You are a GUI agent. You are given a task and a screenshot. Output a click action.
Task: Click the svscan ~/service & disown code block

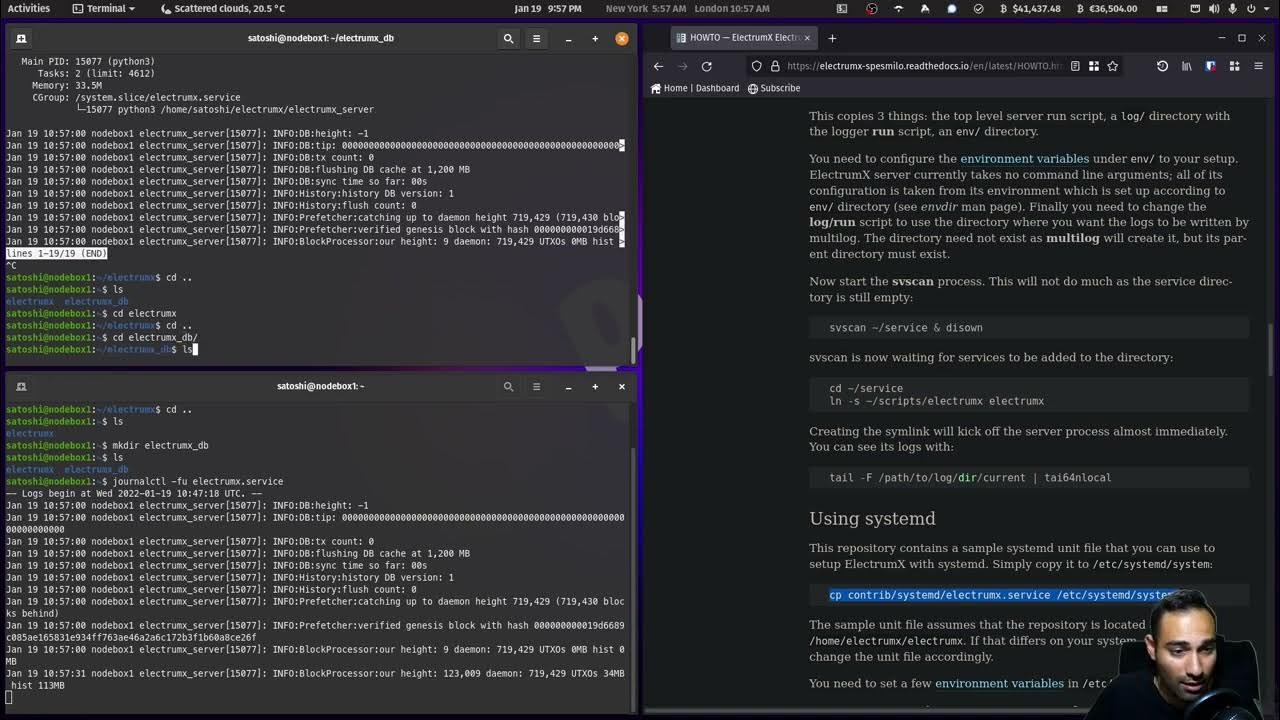(1029, 327)
